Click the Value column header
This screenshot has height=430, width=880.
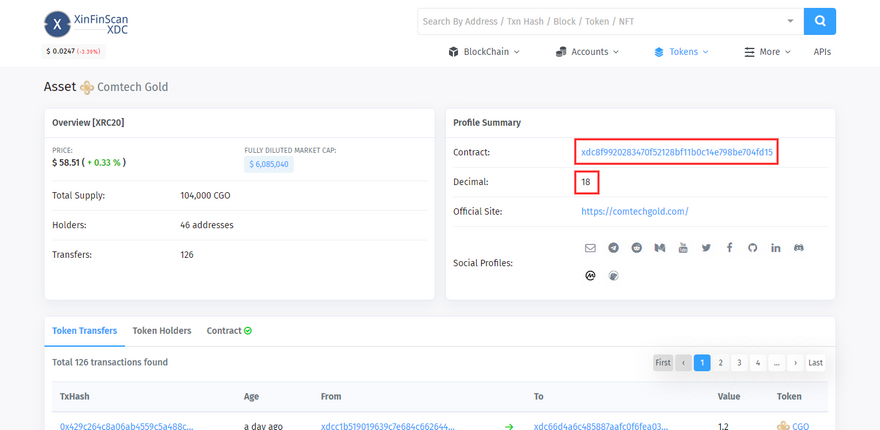(729, 396)
